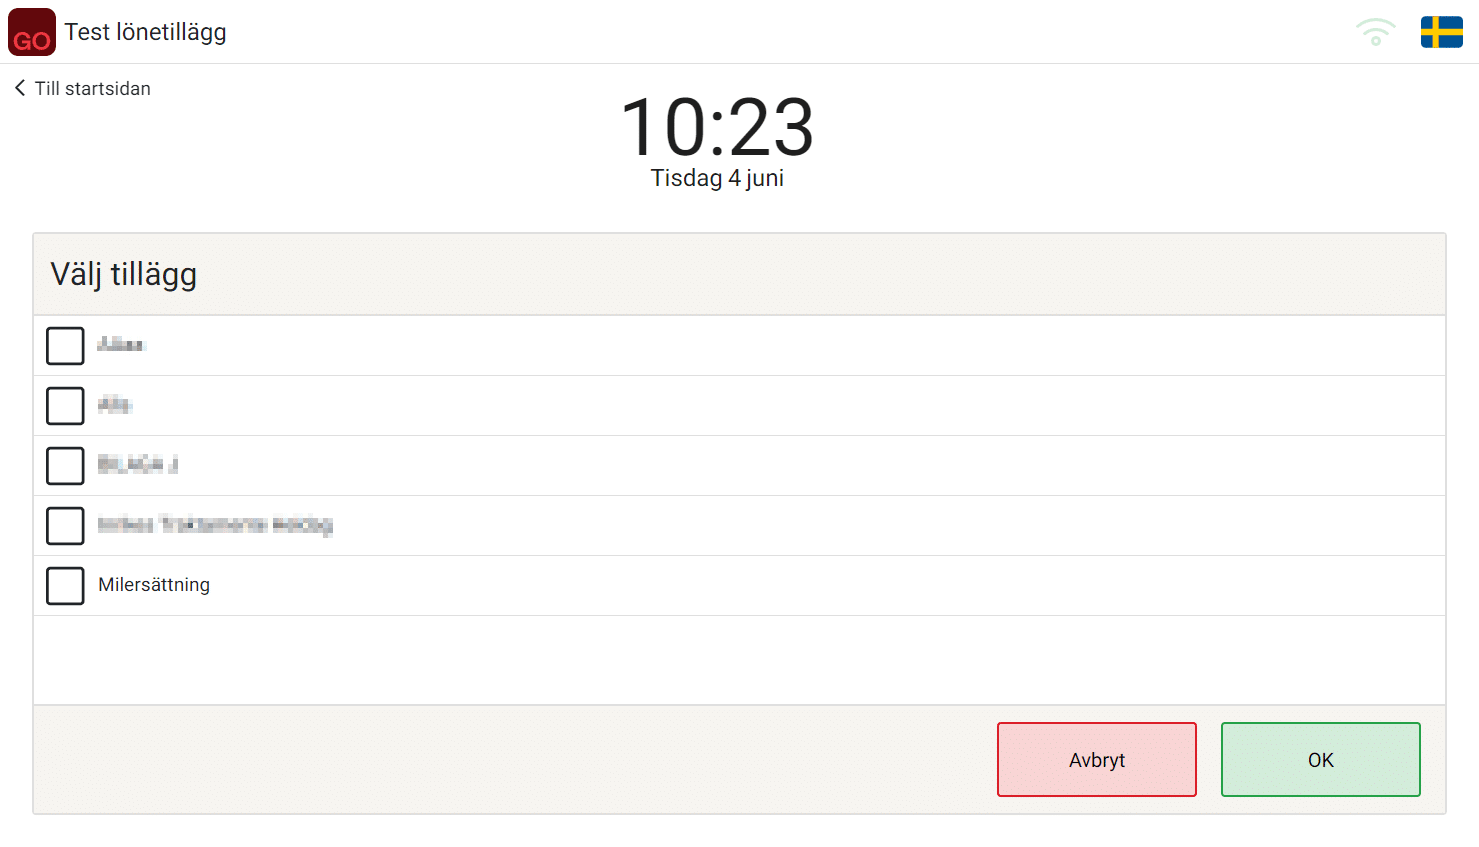Select the longest blurred option label
The height and width of the screenshot is (847, 1479).
coord(215,525)
